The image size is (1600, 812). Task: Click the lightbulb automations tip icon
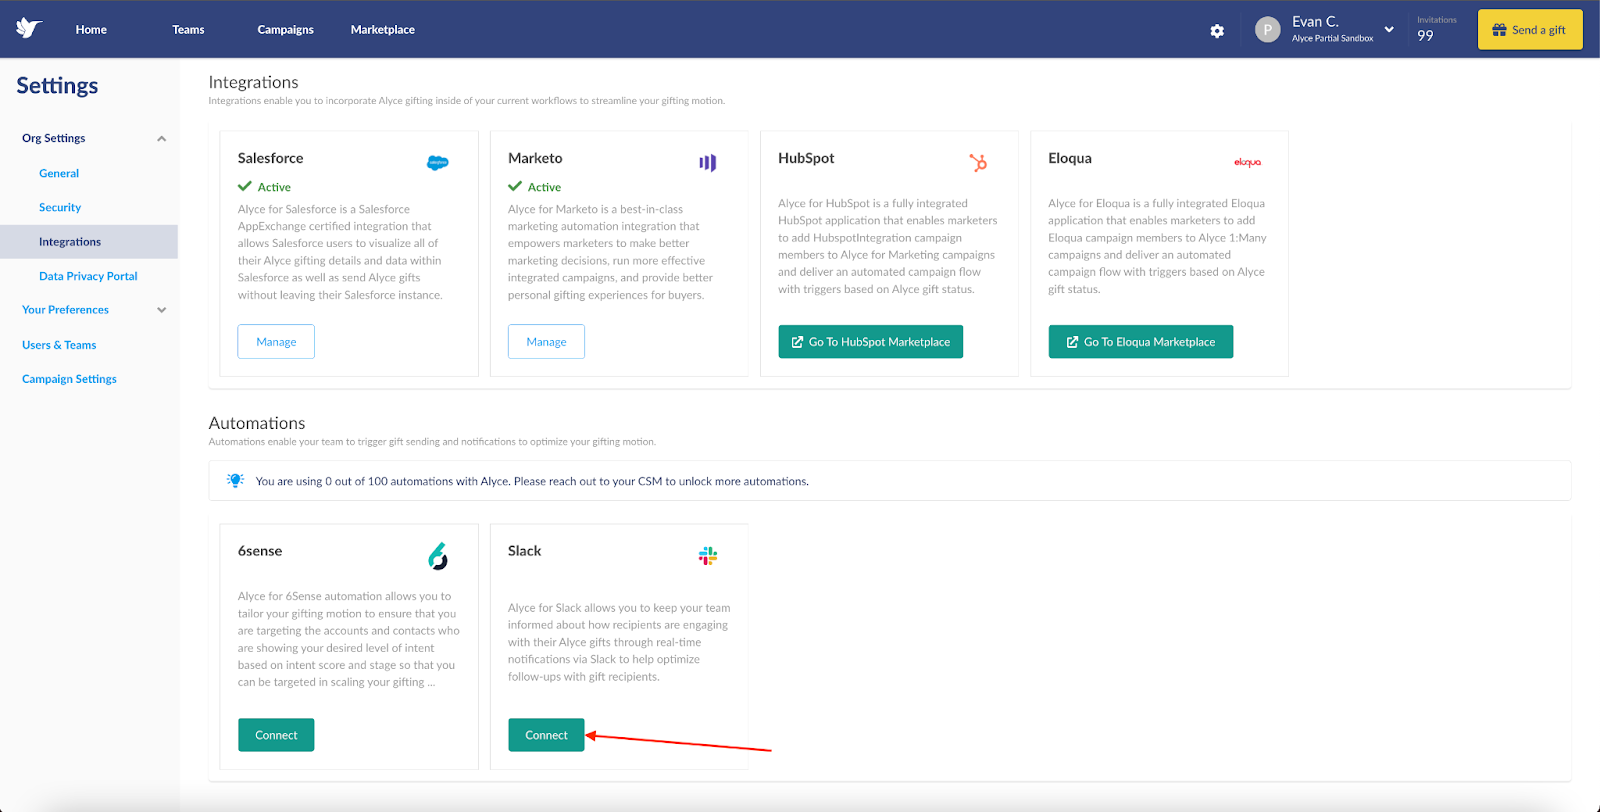(235, 480)
